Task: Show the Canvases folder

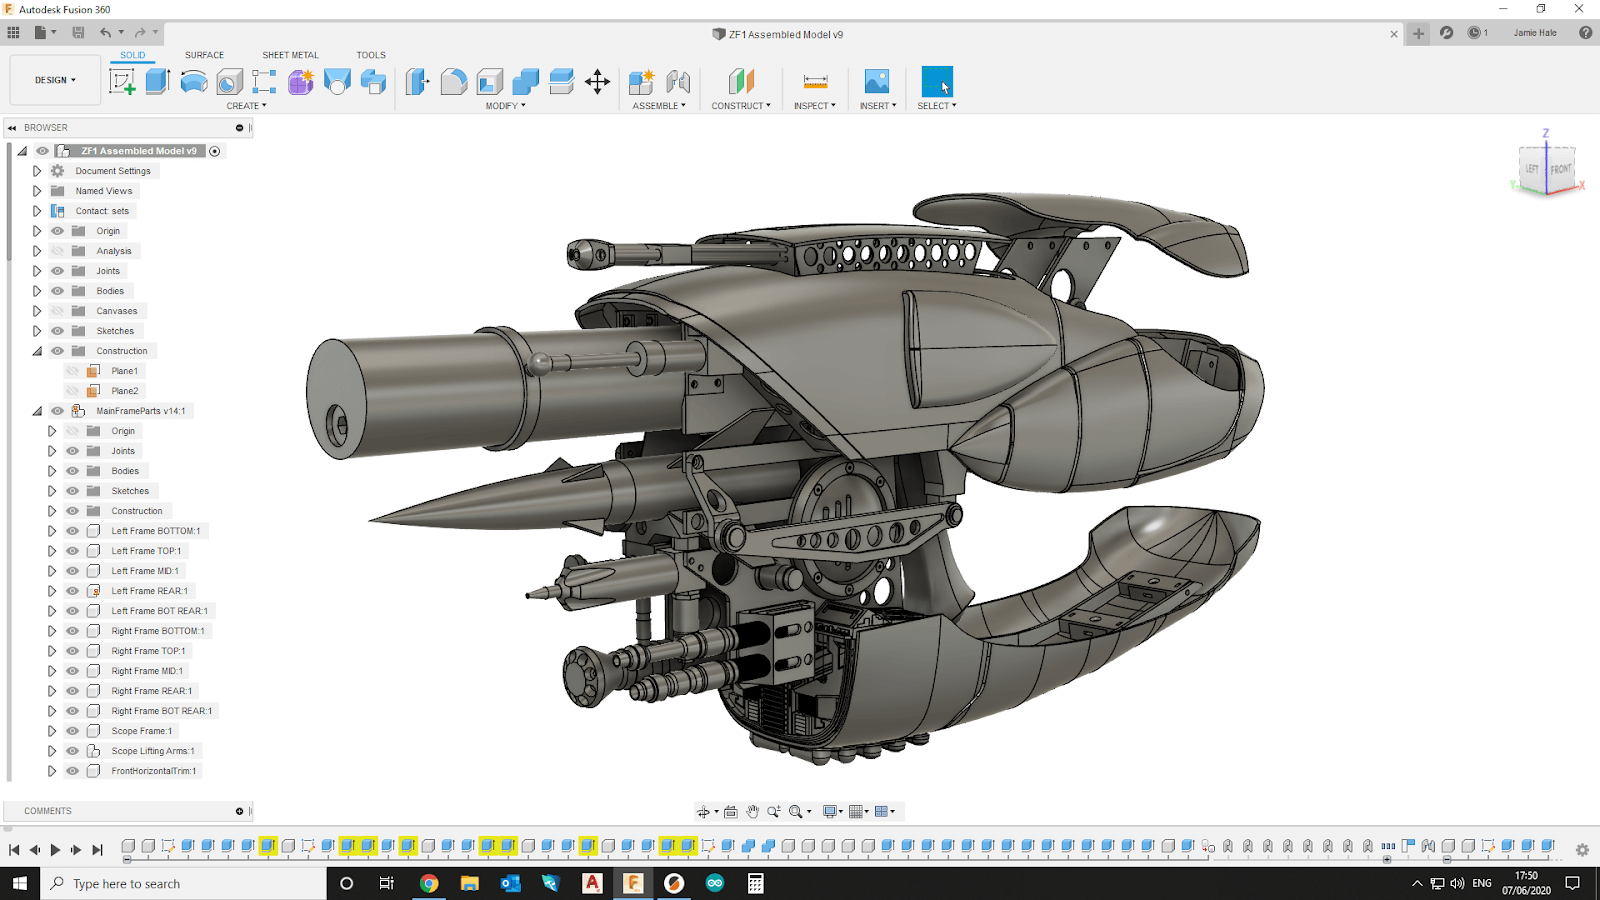Action: click(x=57, y=311)
